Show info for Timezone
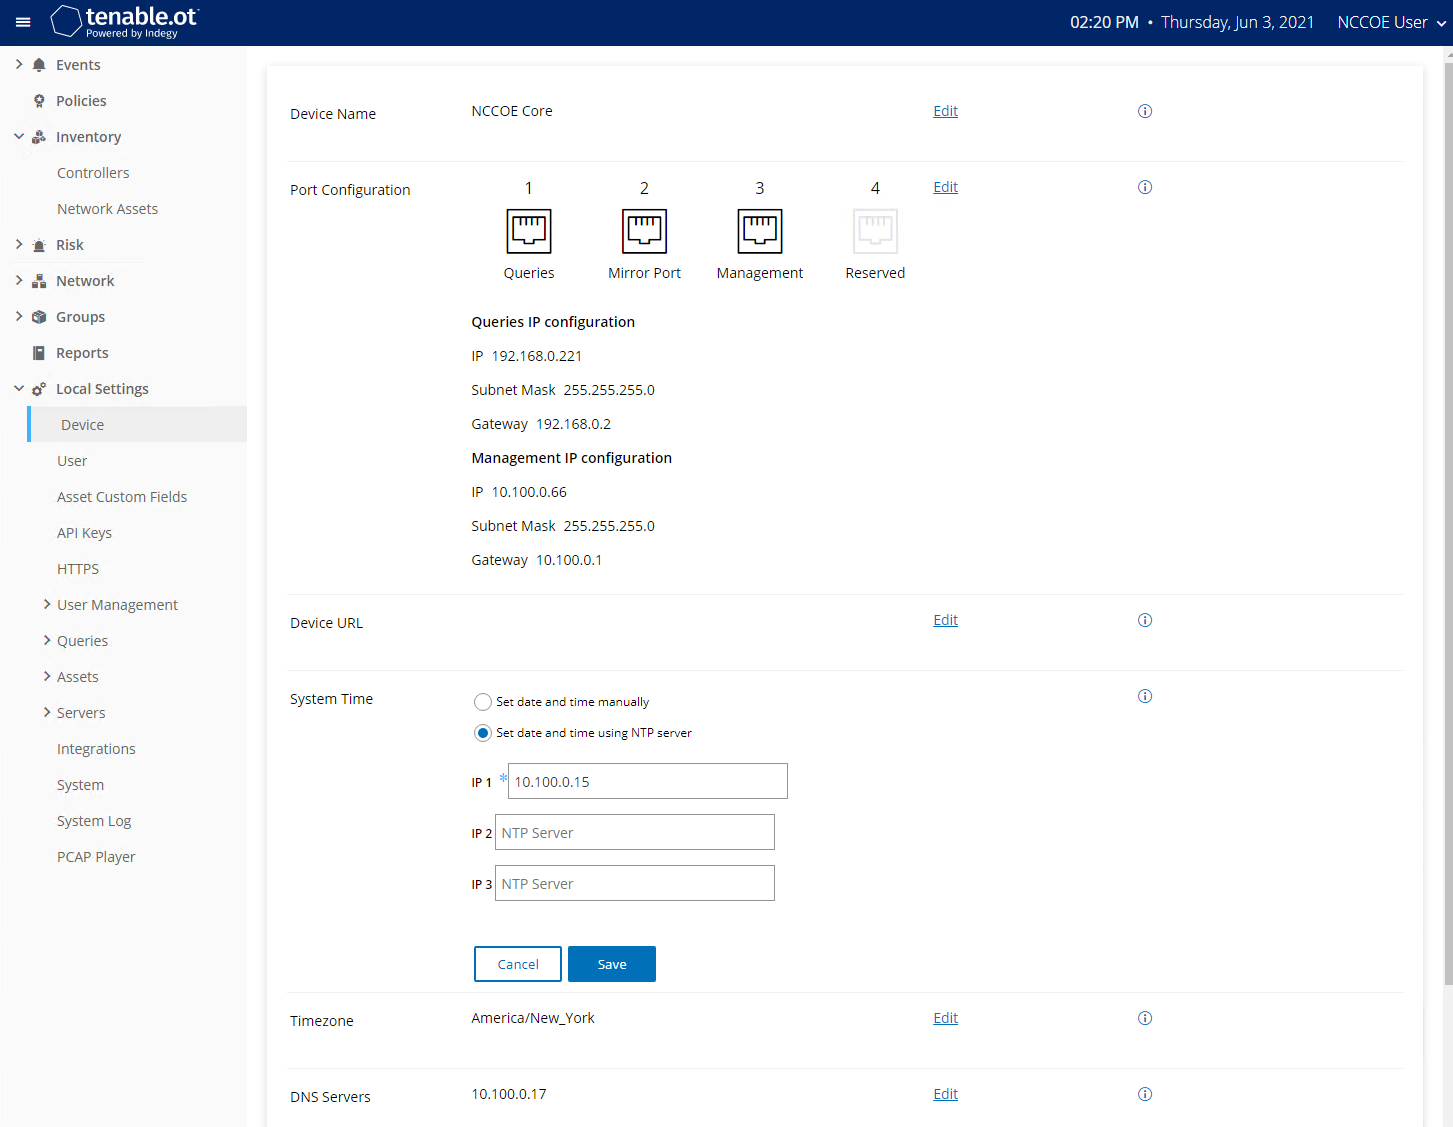This screenshot has height=1127, width=1453. pyautogui.click(x=1145, y=1018)
